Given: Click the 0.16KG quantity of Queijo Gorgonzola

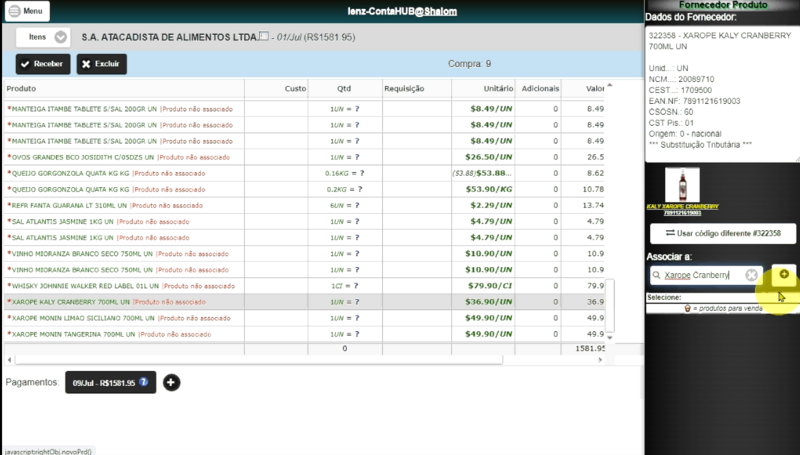Looking at the screenshot, I should 344,173.
